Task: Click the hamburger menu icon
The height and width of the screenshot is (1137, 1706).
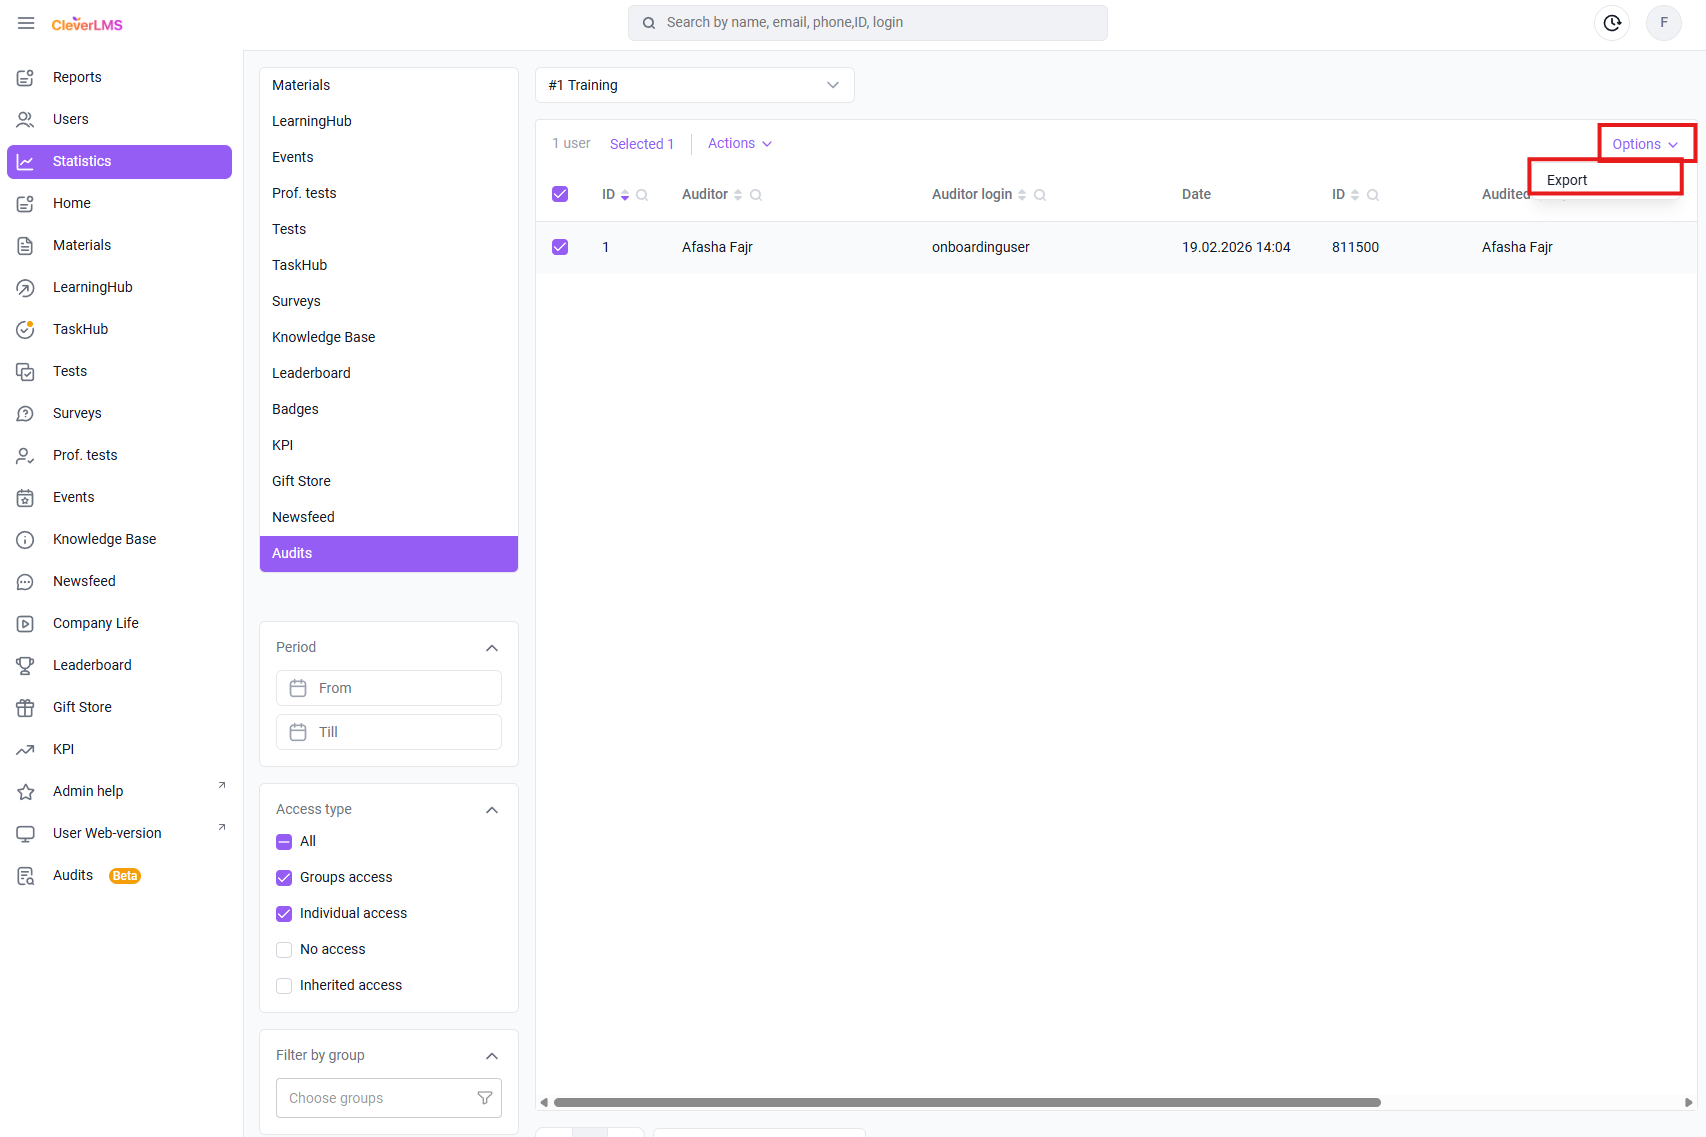Action: [26, 23]
